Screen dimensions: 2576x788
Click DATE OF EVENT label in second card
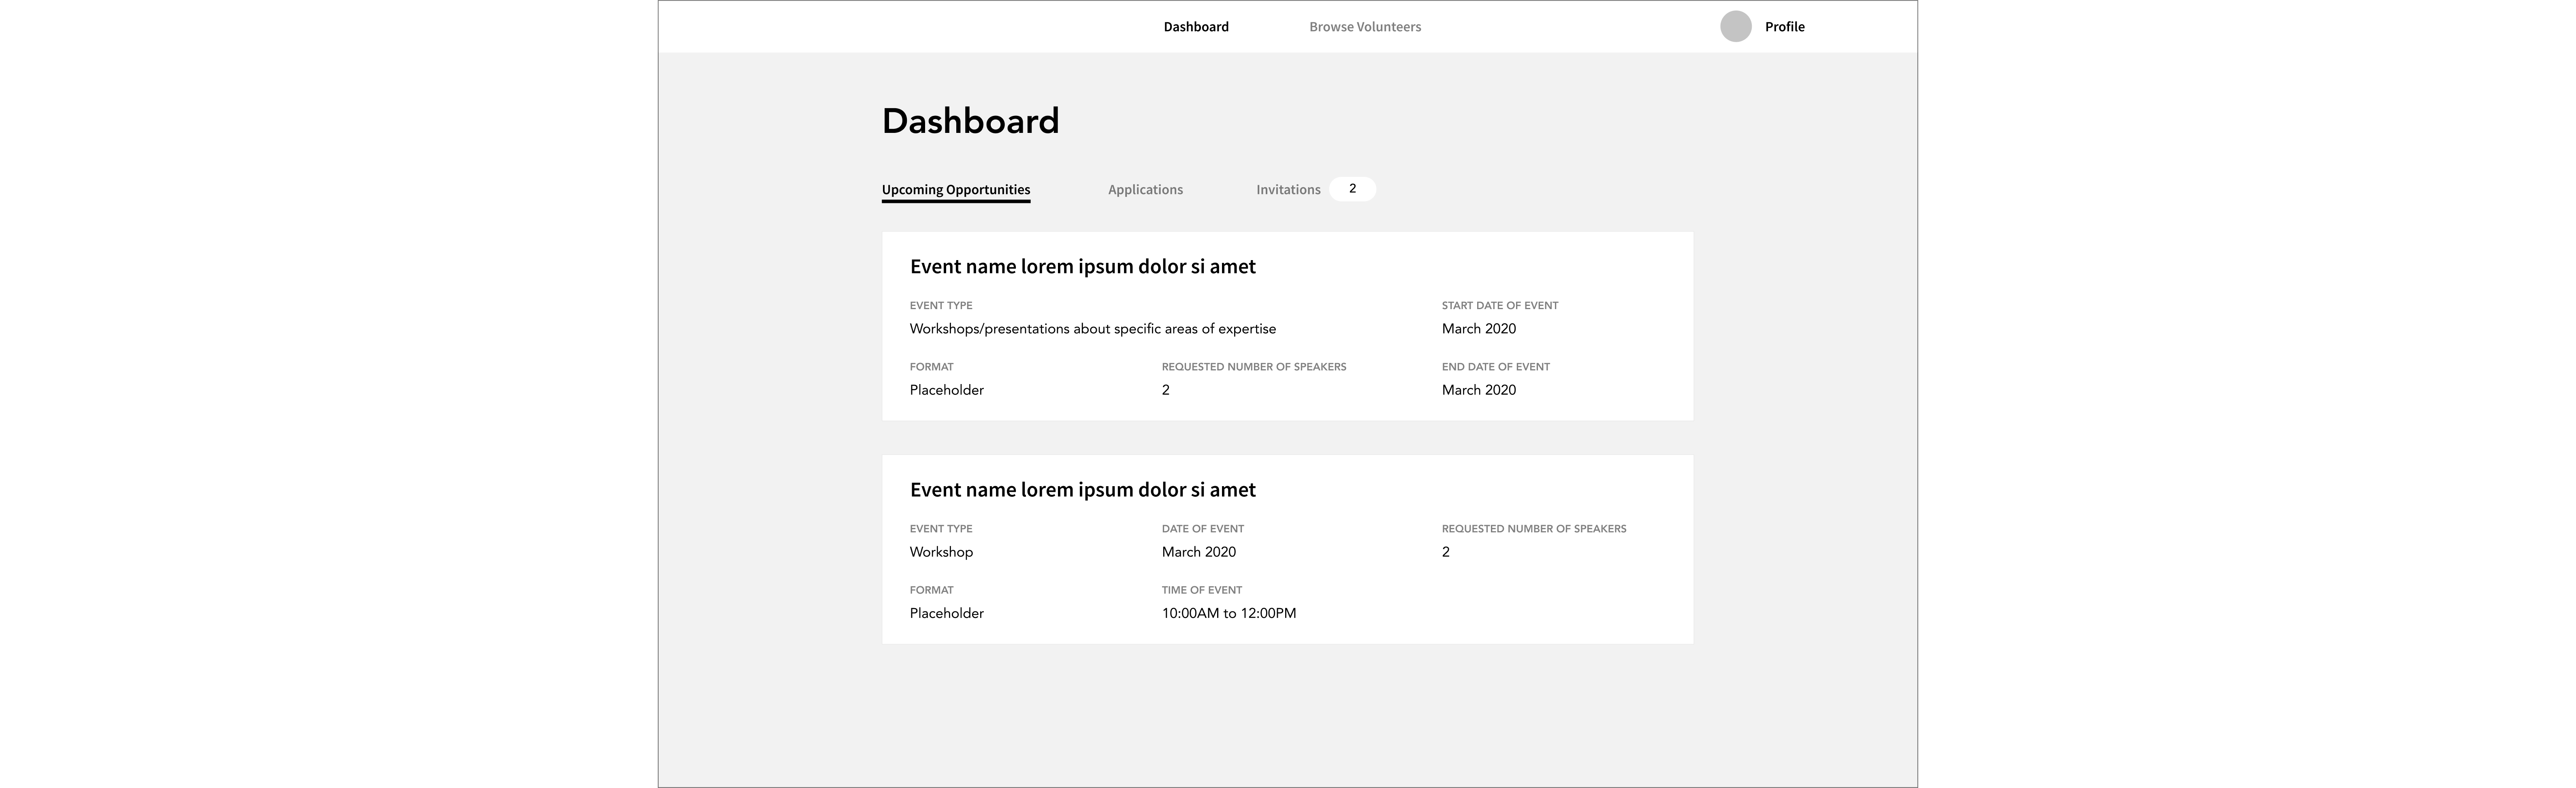point(1202,529)
